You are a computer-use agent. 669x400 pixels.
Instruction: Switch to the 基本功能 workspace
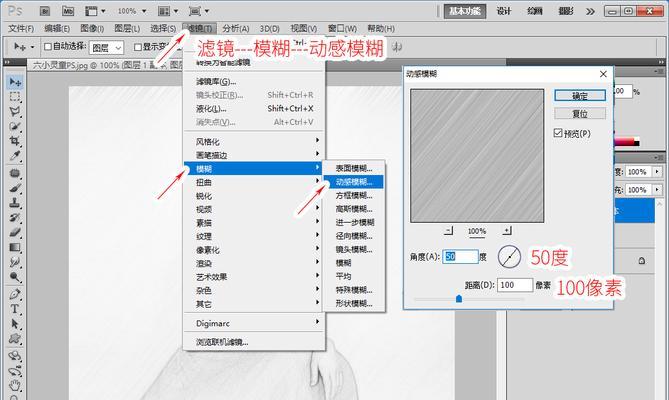click(x=465, y=11)
